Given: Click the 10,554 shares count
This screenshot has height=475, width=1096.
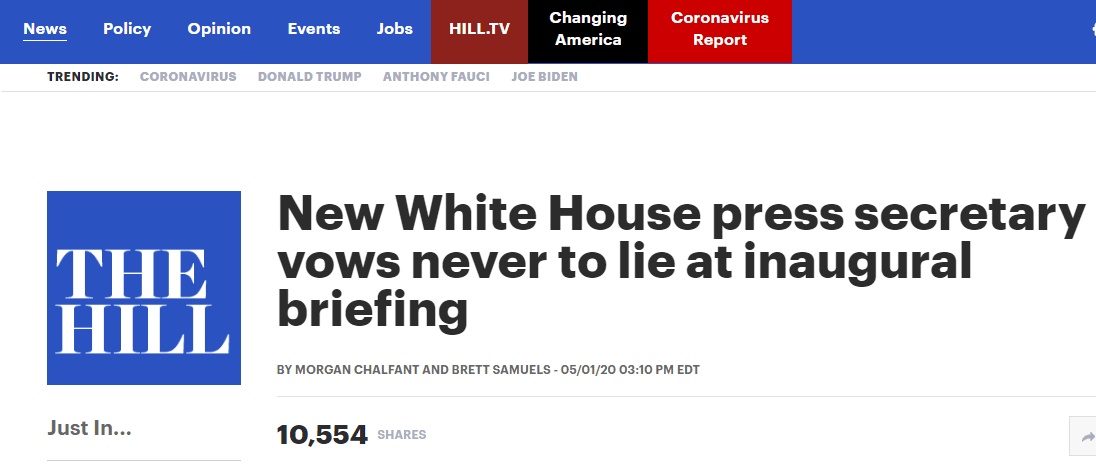Looking at the screenshot, I should 322,435.
